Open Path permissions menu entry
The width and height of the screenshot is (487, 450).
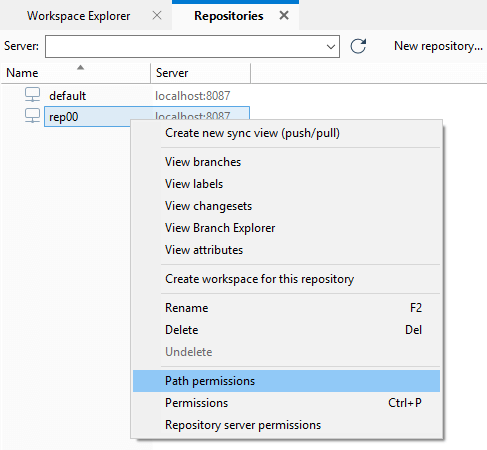pyautogui.click(x=286, y=381)
